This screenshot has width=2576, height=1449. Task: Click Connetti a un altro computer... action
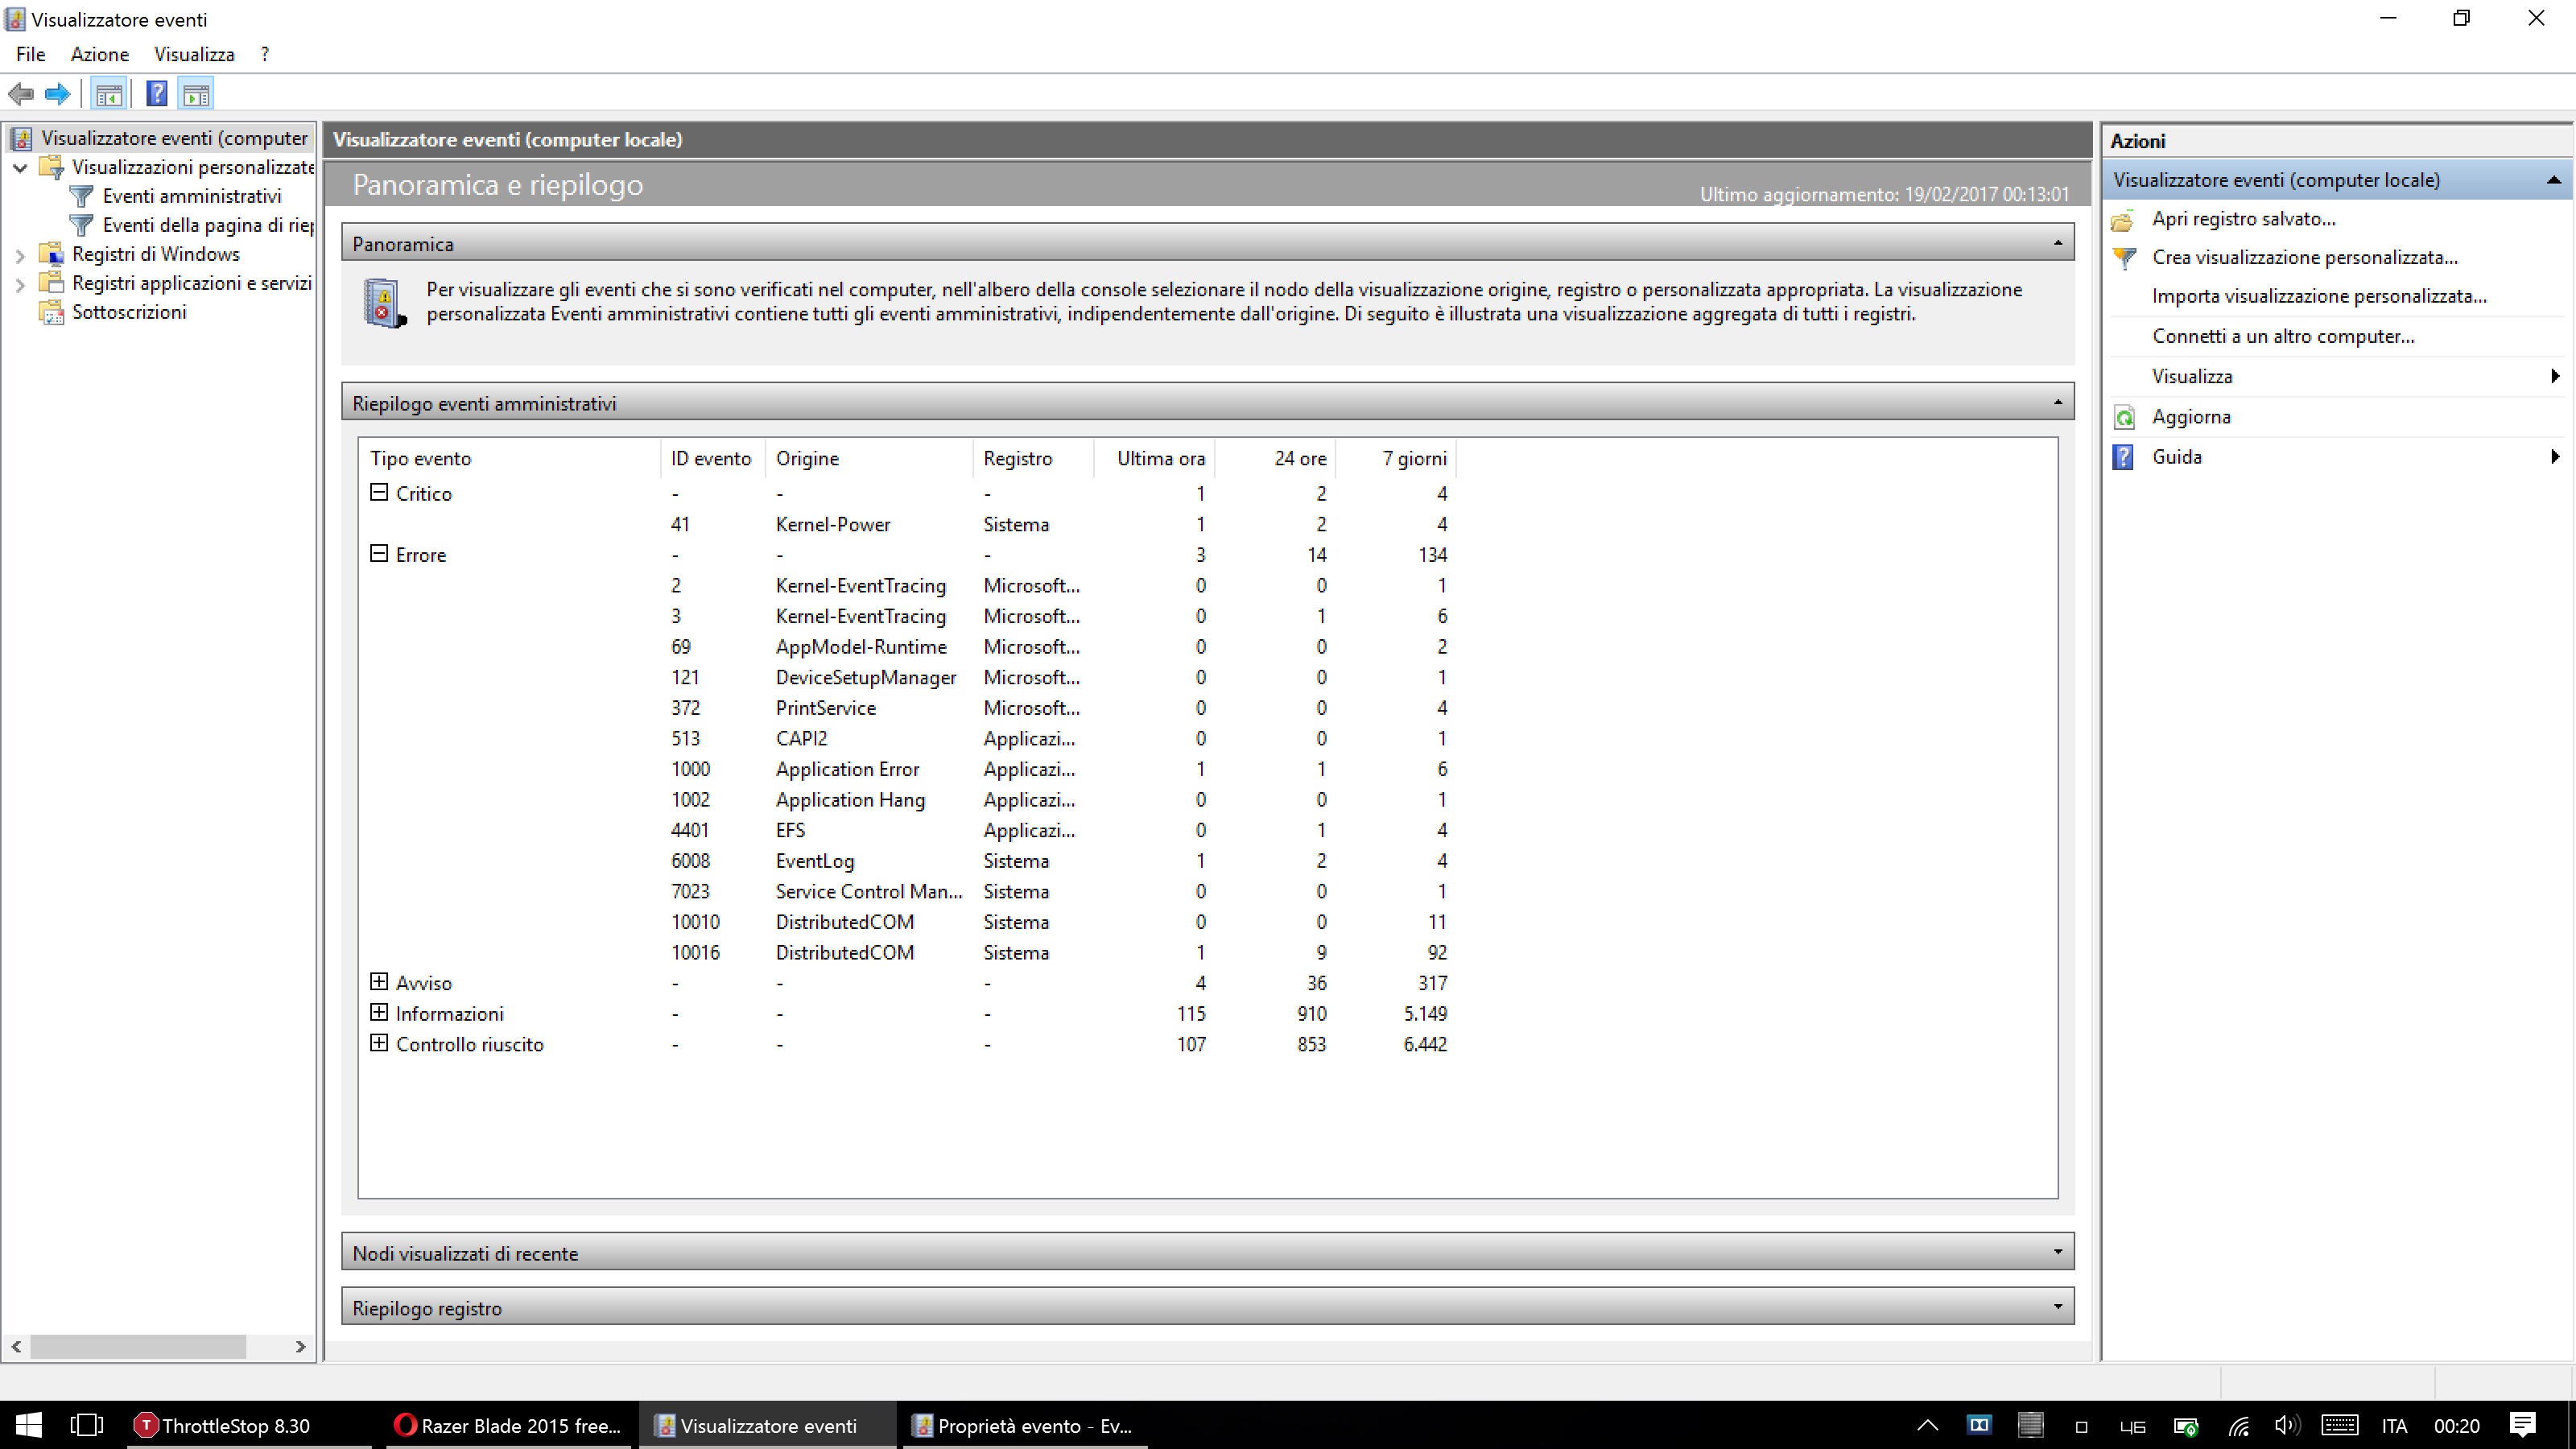click(x=2283, y=337)
